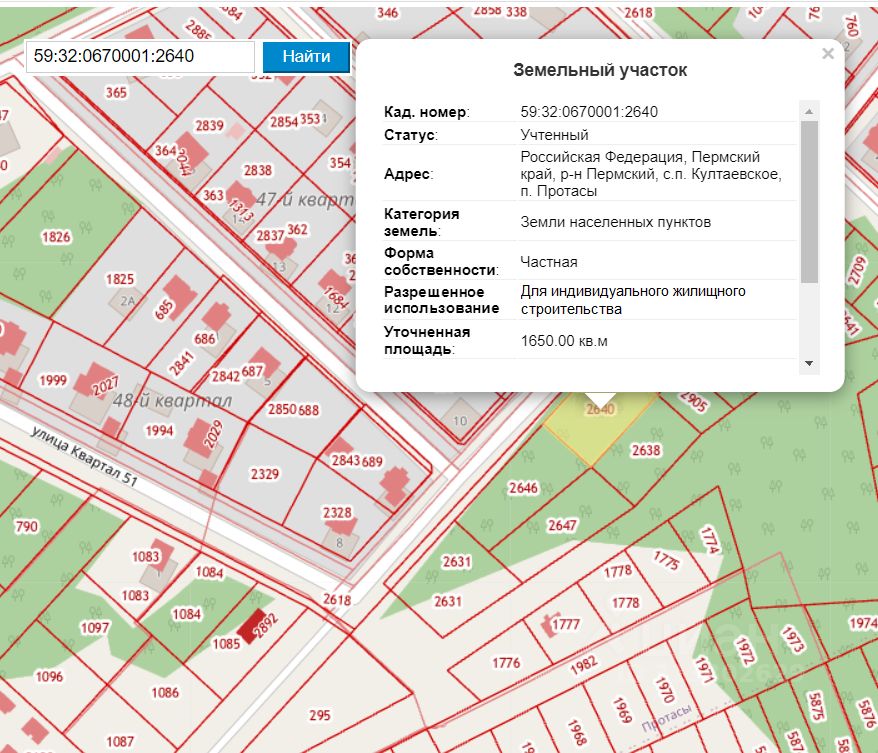This screenshot has height=753, width=878.
Task: Click the ownership value Частная
Action: click(549, 262)
